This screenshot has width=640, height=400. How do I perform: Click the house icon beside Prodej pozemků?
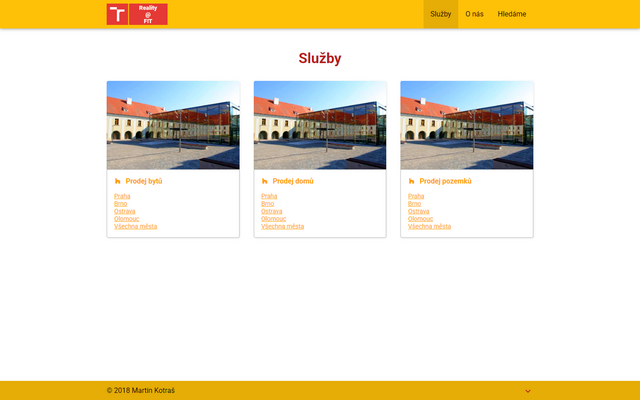(x=412, y=181)
